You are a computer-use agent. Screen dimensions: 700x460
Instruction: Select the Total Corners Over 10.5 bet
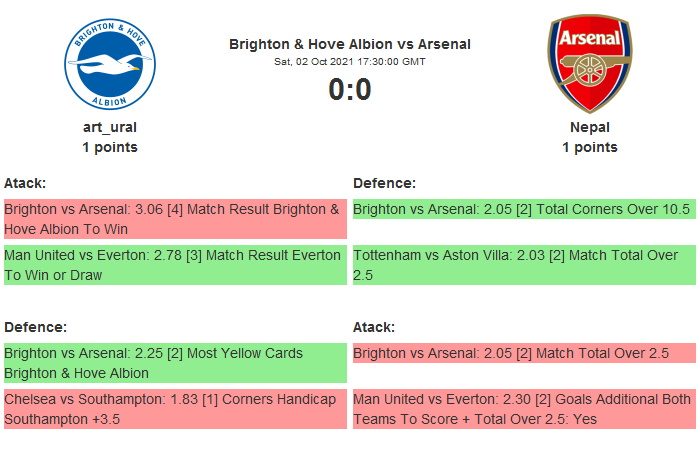523,209
